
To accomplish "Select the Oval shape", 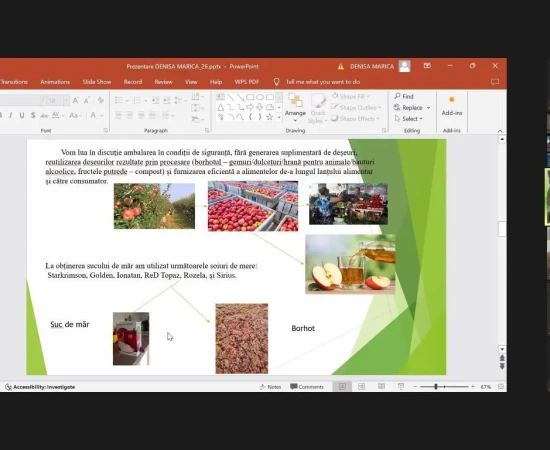I will point(260,97).
